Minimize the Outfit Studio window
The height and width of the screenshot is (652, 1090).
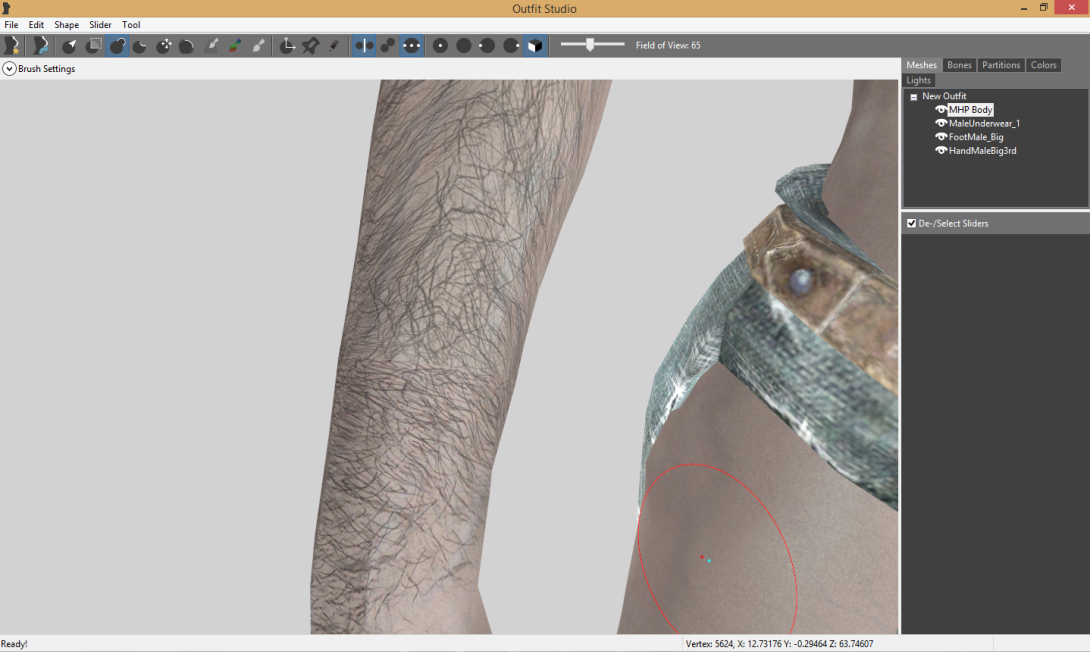(1024, 8)
